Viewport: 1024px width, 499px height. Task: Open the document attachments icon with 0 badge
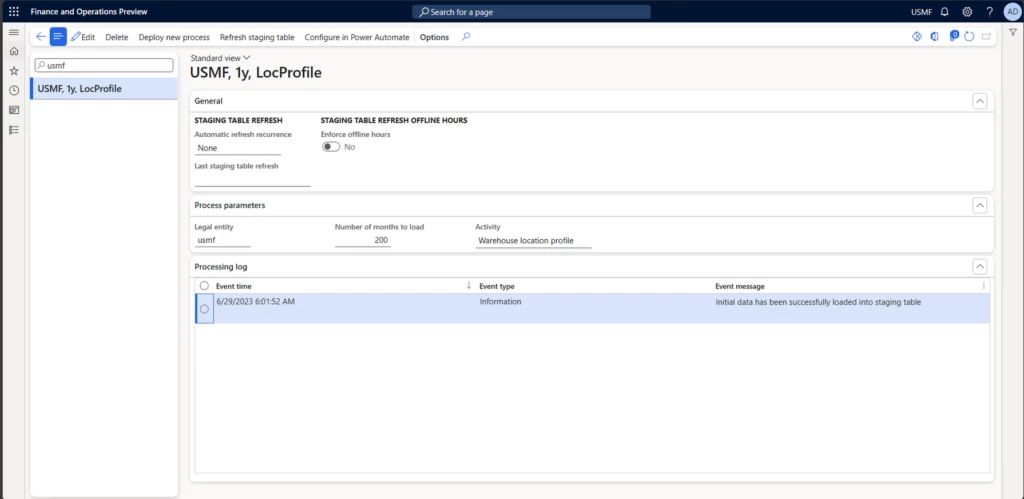pos(953,37)
